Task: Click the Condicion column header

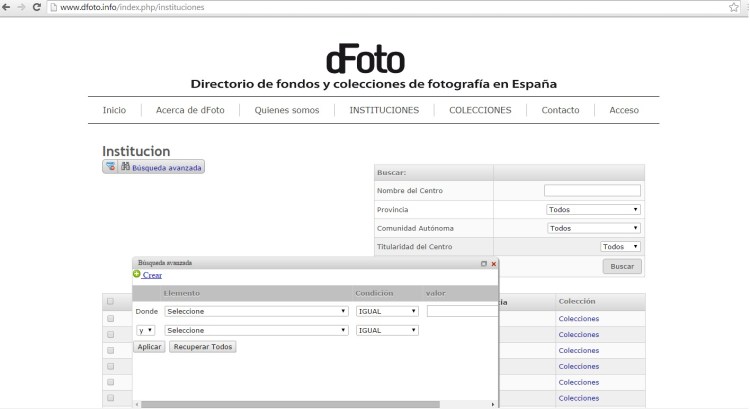Action: pos(374,293)
